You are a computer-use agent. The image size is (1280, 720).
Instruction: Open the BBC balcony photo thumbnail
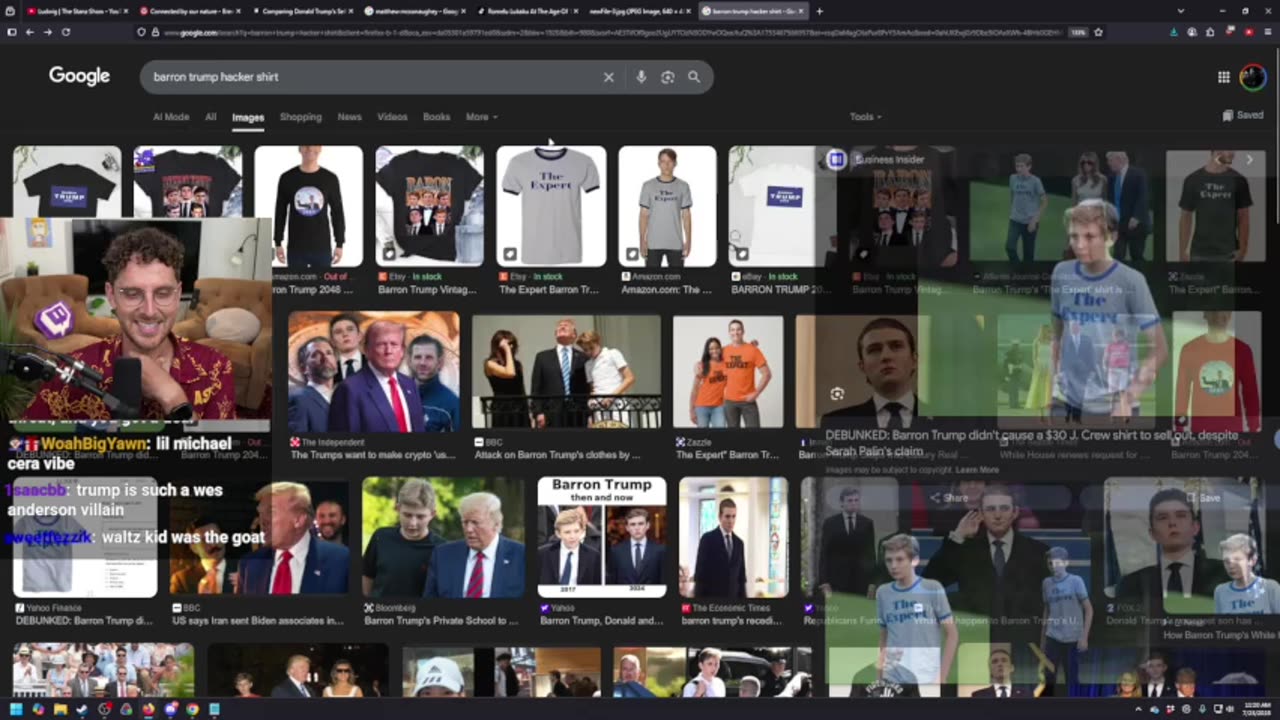pos(566,371)
